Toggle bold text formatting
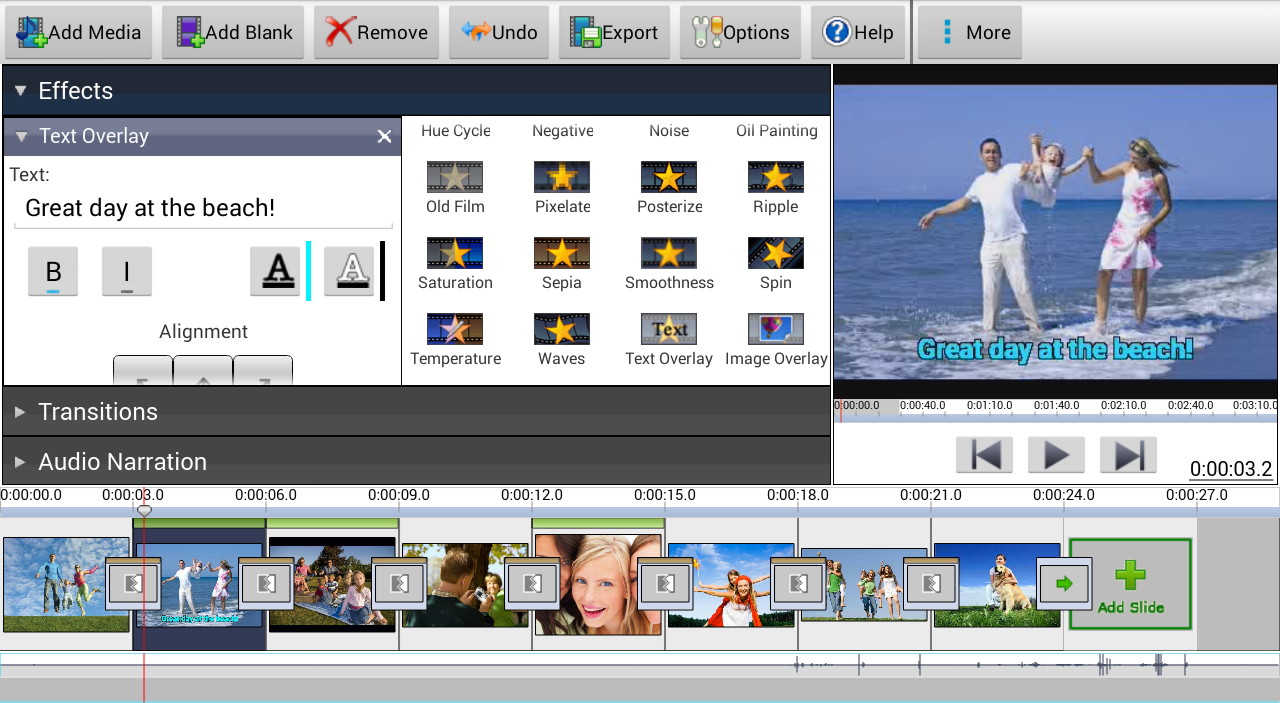1280x703 pixels. (53, 271)
